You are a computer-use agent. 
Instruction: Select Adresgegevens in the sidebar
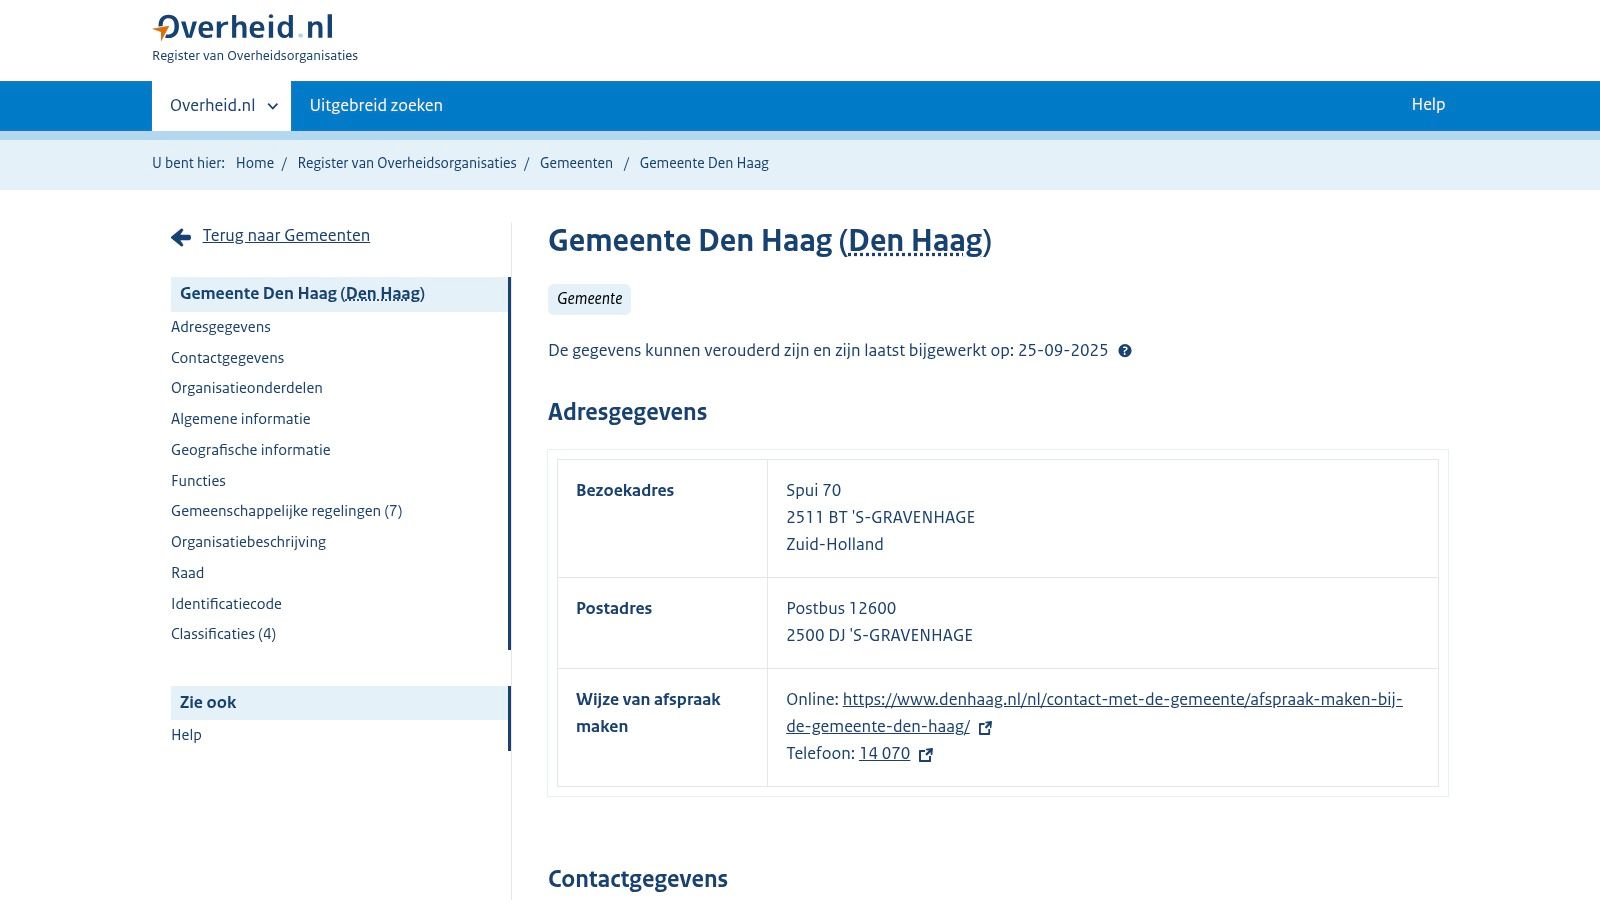[x=221, y=327]
